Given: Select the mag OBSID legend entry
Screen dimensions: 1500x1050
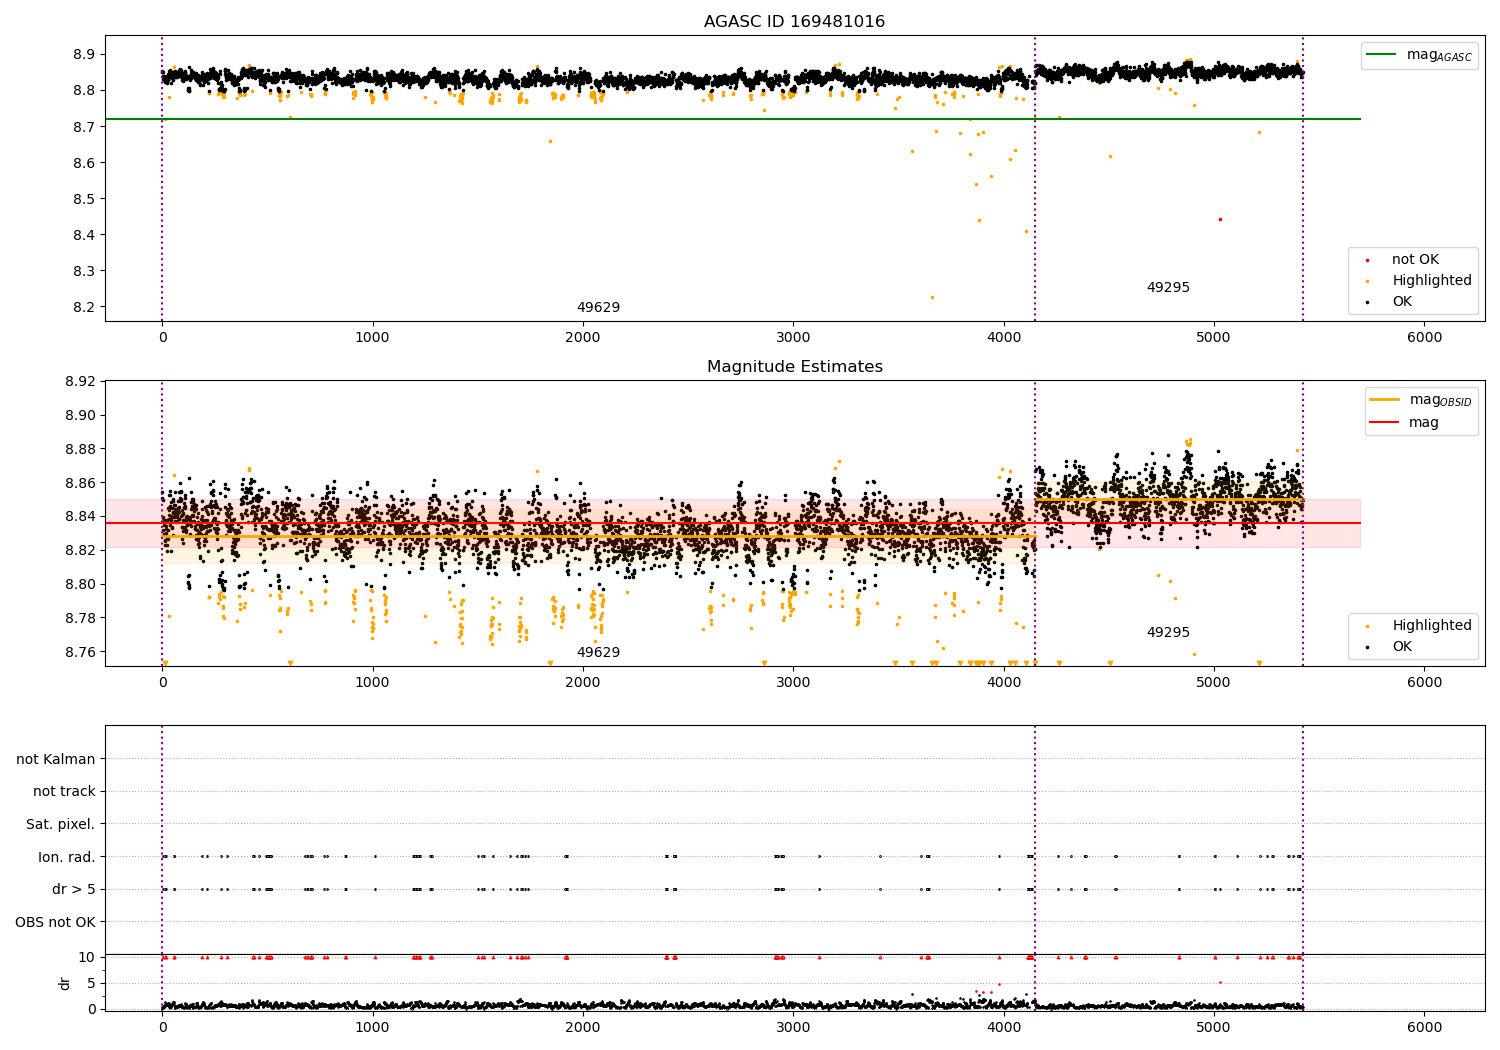Looking at the screenshot, I should 1421,400.
